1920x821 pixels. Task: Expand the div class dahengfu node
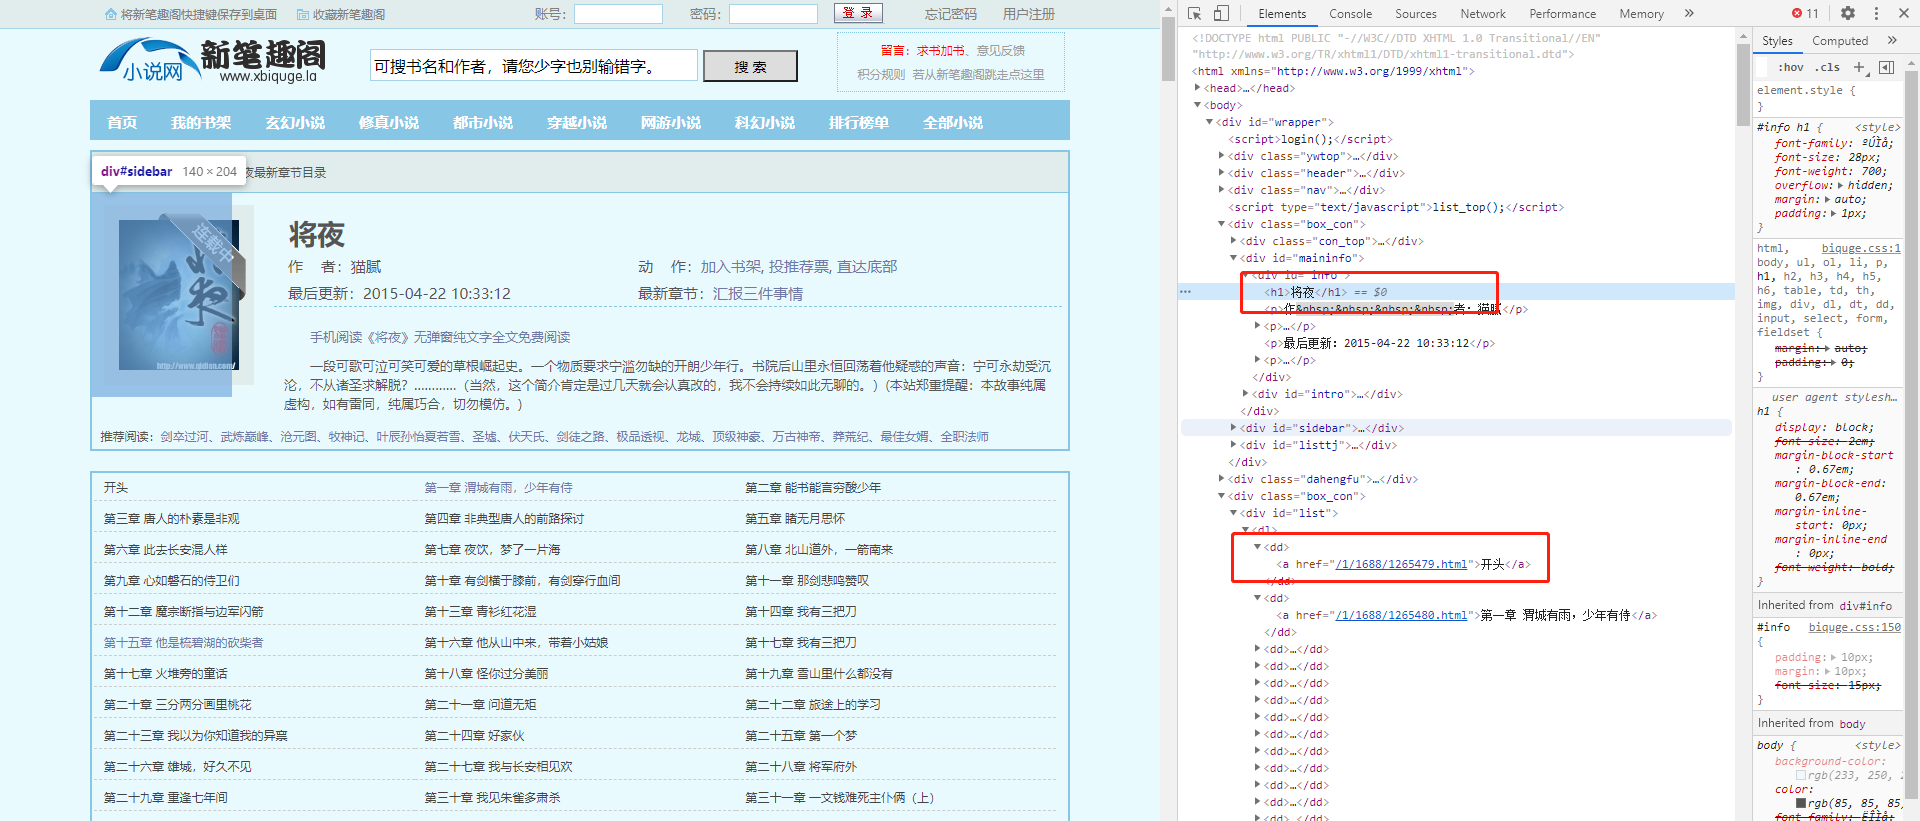point(1221,479)
